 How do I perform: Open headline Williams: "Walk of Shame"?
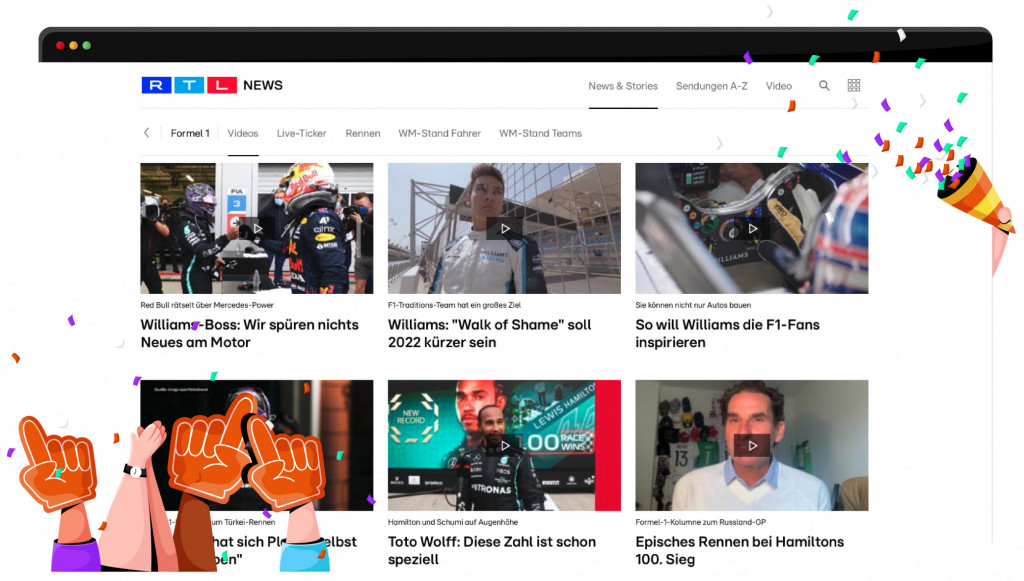click(x=489, y=334)
